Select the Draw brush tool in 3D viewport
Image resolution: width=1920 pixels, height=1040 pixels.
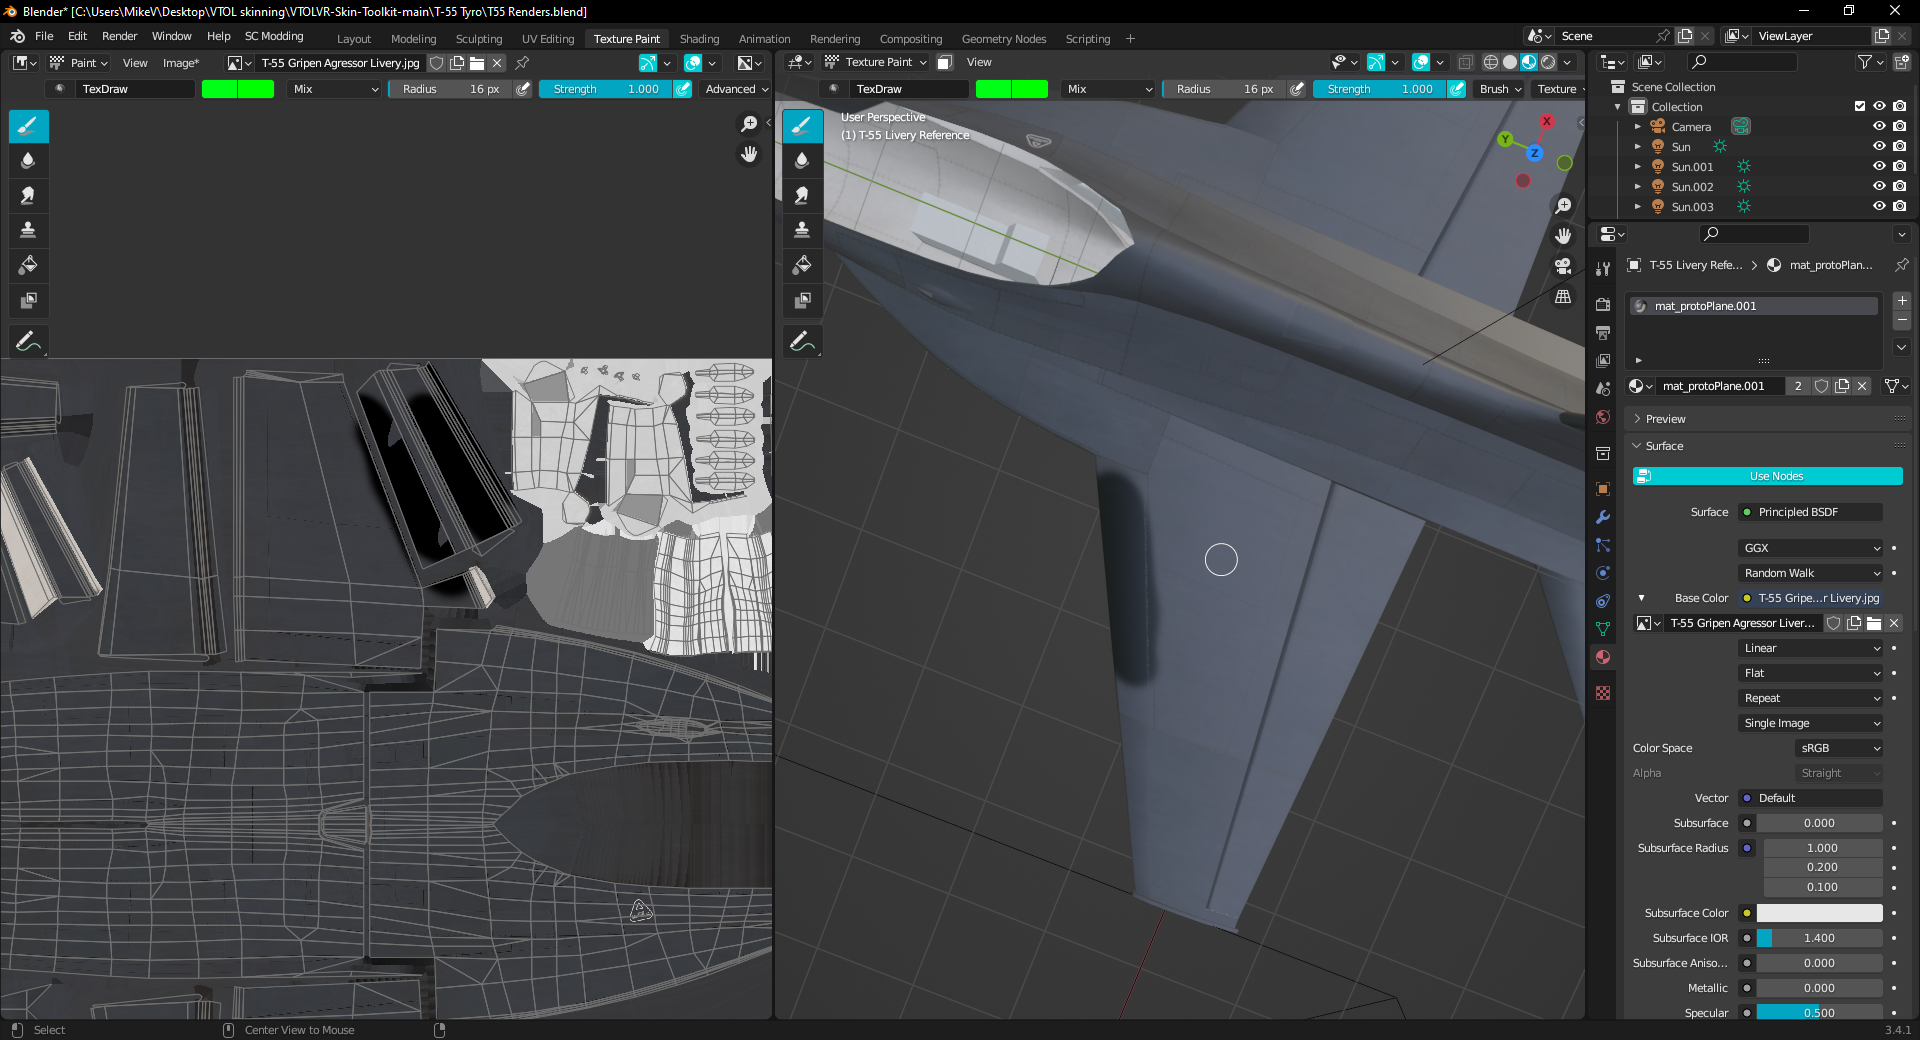(x=802, y=126)
